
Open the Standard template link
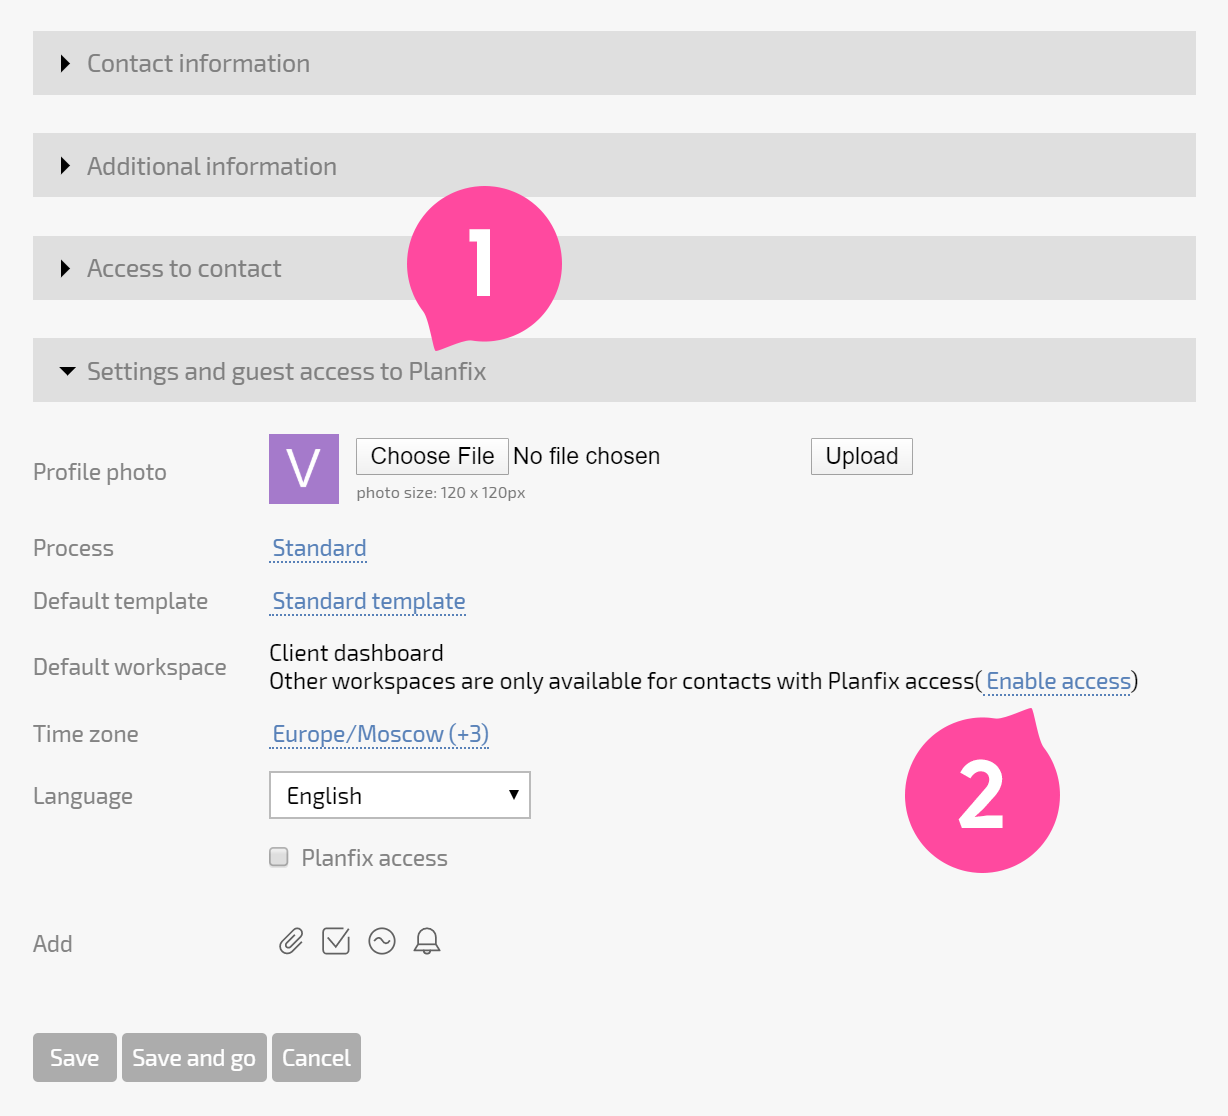pyautogui.click(x=369, y=601)
